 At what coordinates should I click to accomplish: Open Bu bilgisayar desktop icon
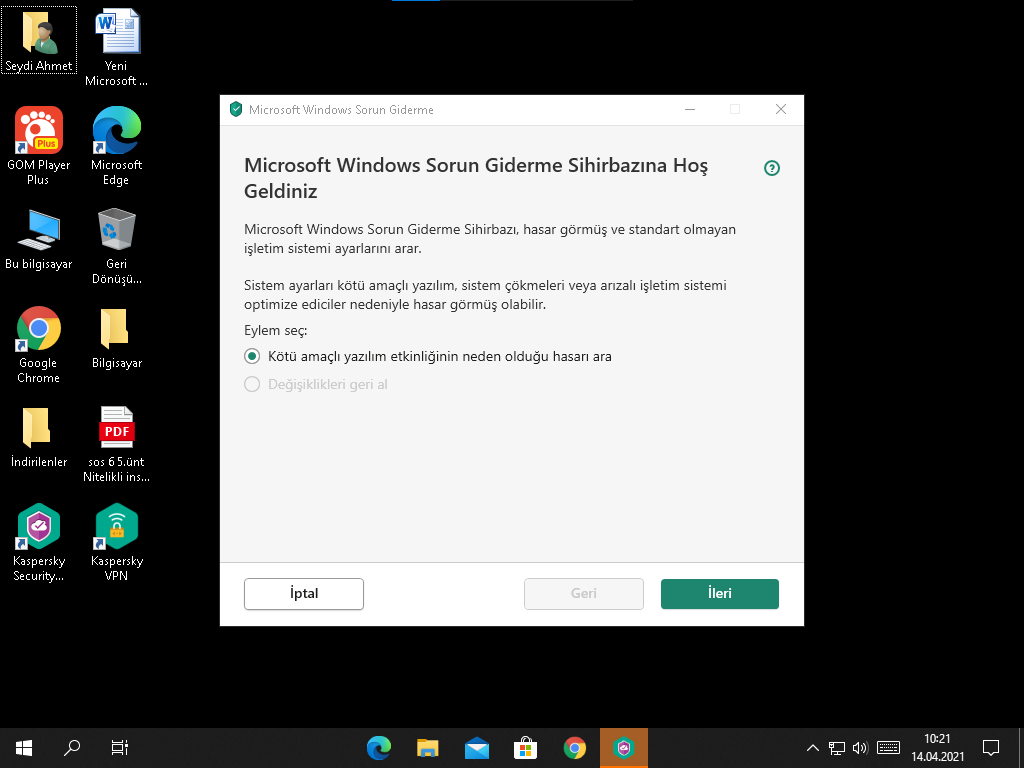pyautogui.click(x=39, y=239)
